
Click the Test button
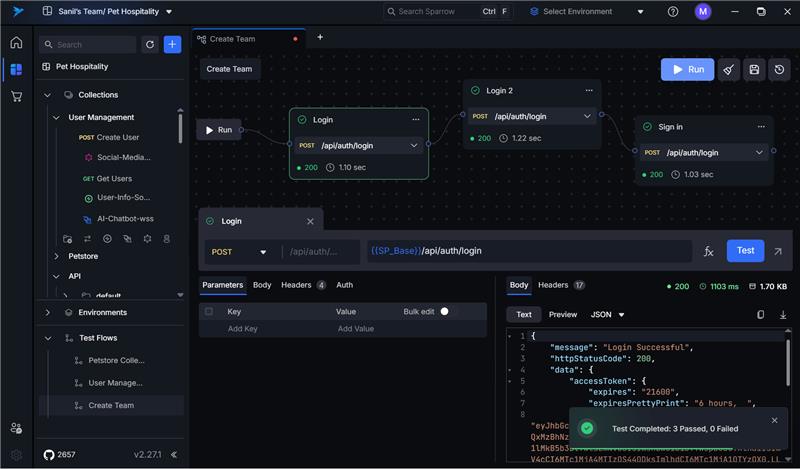[745, 251]
